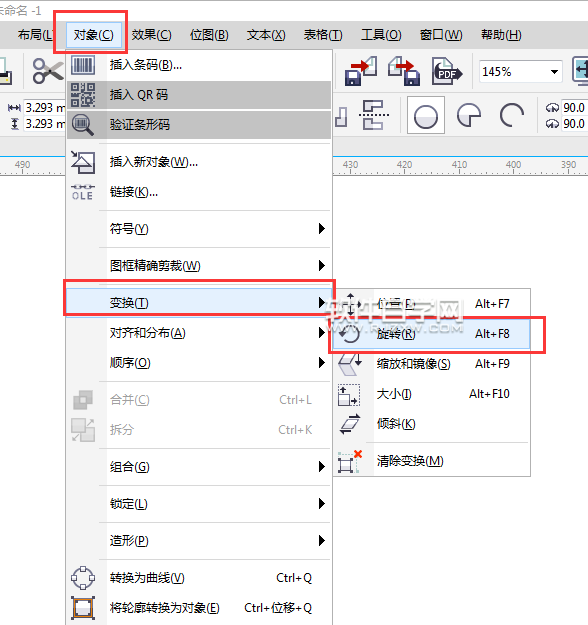Click the Insert New Object icon
This screenshot has height=625, width=588.
83,162
